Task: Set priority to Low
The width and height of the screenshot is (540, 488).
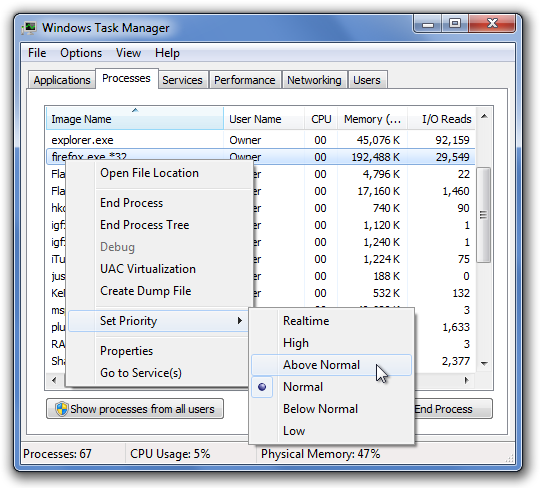Action: tap(331, 431)
